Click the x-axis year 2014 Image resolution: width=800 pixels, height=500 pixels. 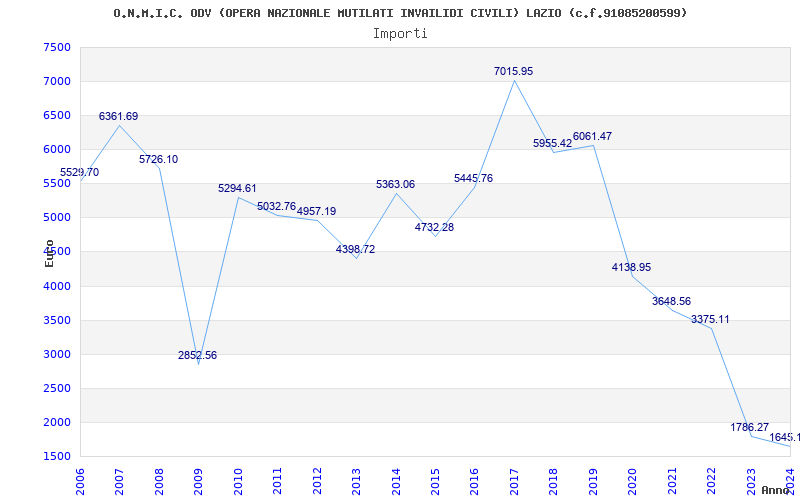(396, 481)
